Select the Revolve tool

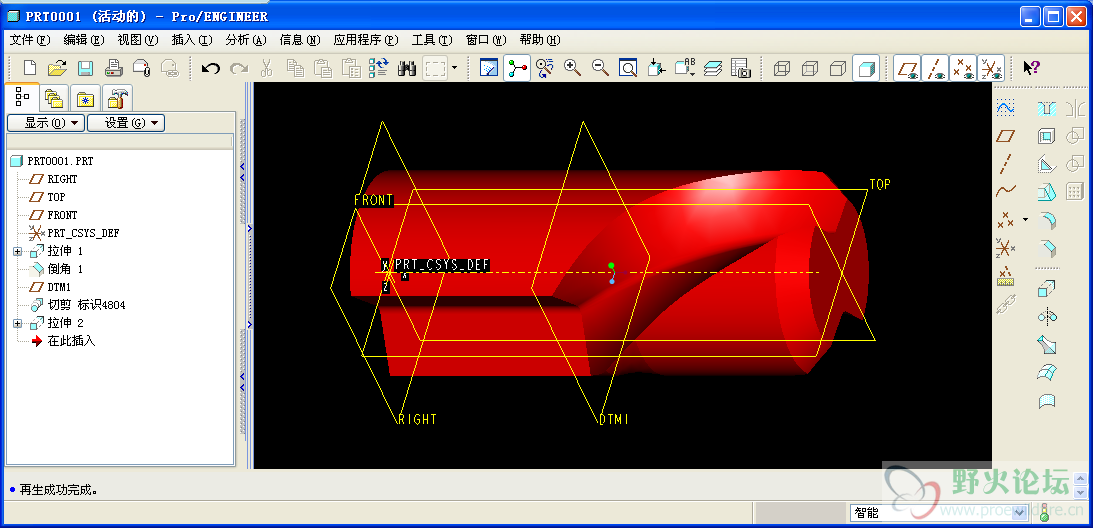pos(1047,316)
